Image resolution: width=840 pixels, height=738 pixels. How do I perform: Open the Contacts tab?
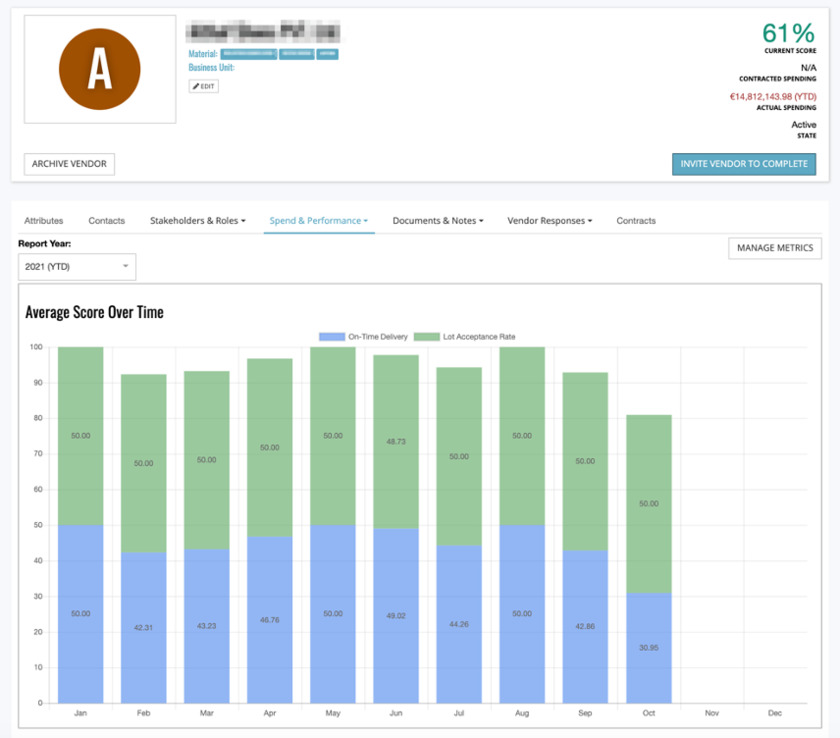pos(106,221)
